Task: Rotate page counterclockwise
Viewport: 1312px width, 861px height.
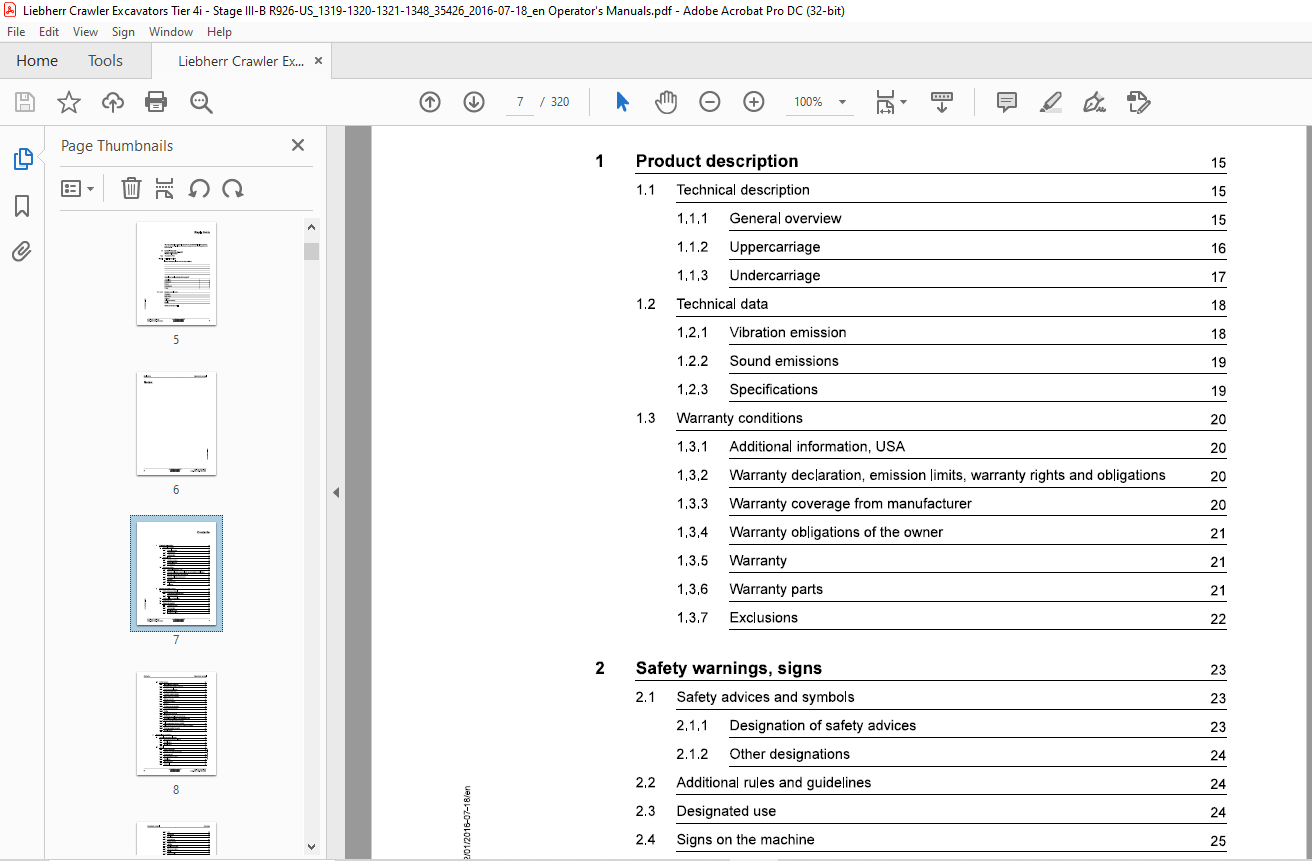Action: click(x=199, y=188)
